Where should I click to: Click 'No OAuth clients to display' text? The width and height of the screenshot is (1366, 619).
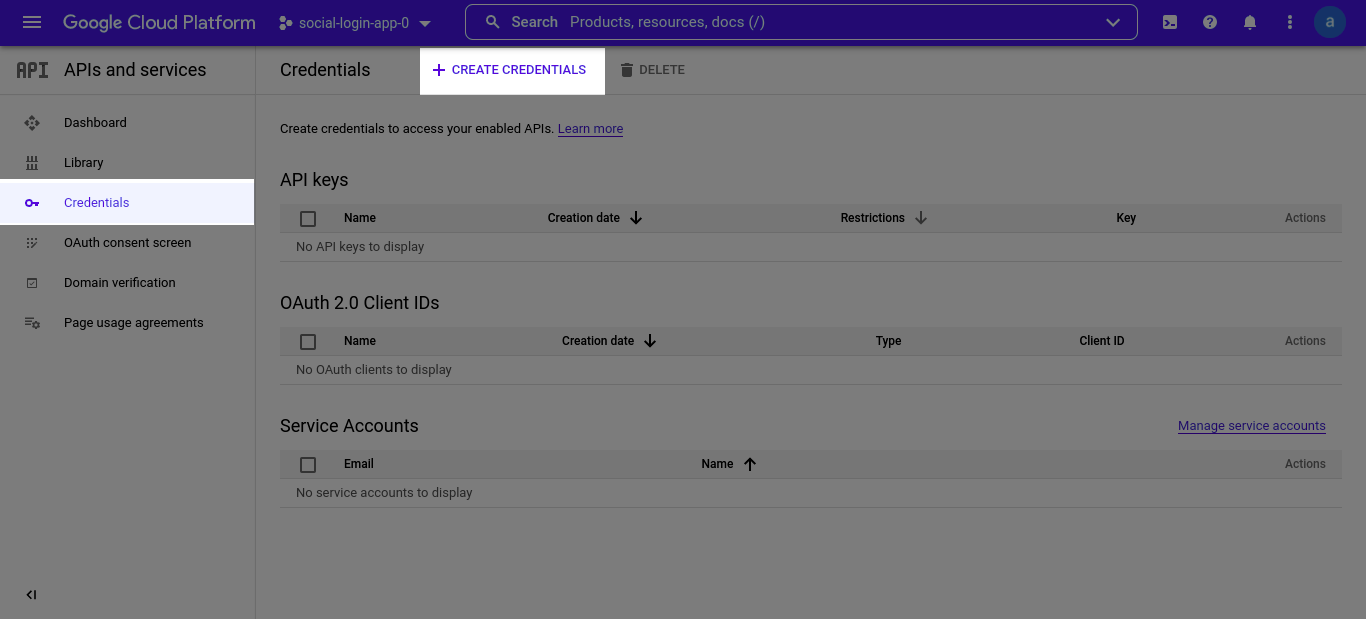coord(374,370)
